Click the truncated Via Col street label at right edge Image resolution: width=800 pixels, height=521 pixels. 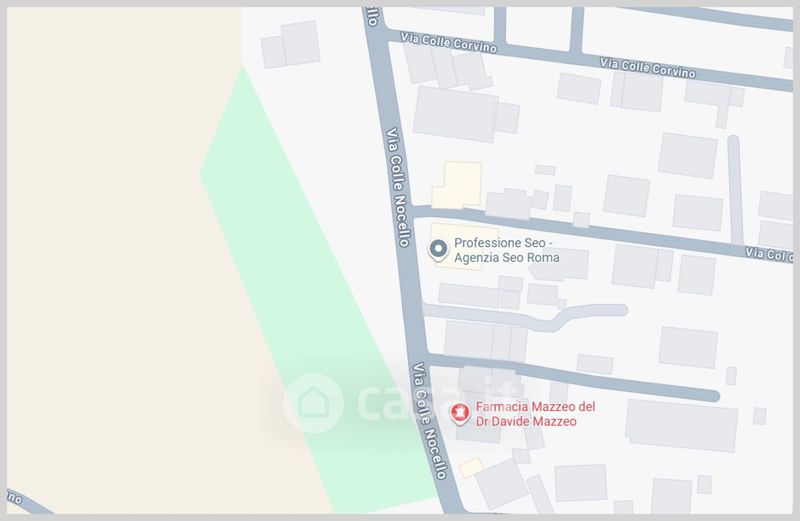768,254
